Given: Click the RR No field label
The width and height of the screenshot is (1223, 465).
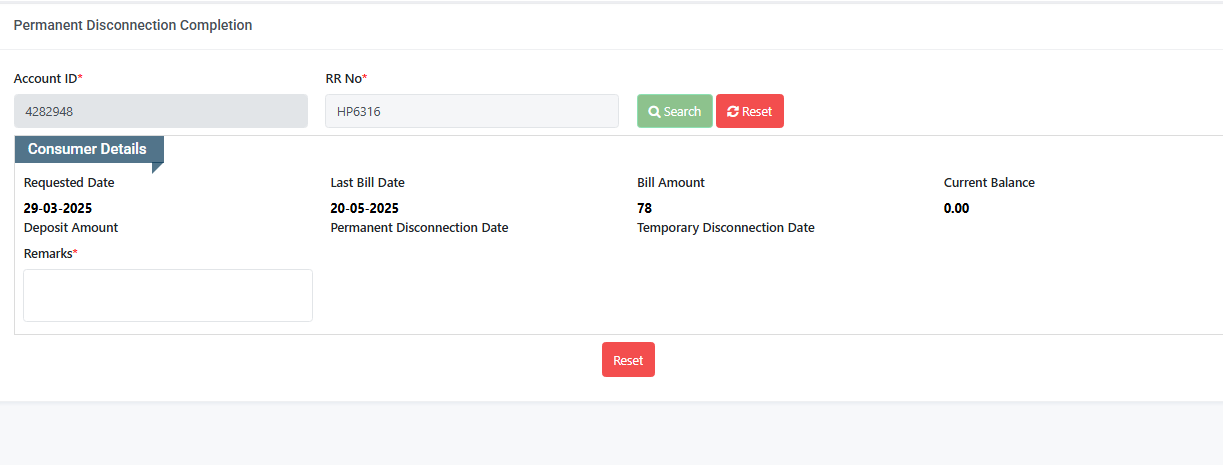Looking at the screenshot, I should [x=347, y=78].
